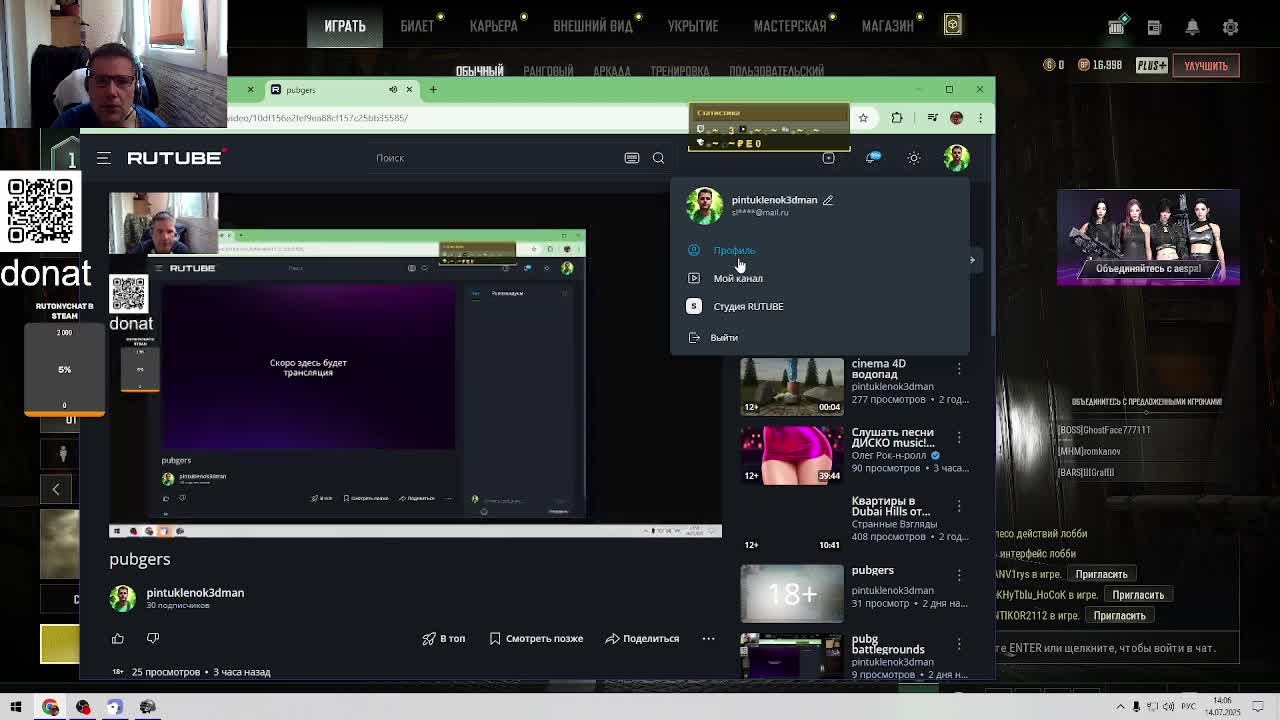Click the PUBG clan banner thumbnail
The image size is (1280, 720).
point(1148,237)
